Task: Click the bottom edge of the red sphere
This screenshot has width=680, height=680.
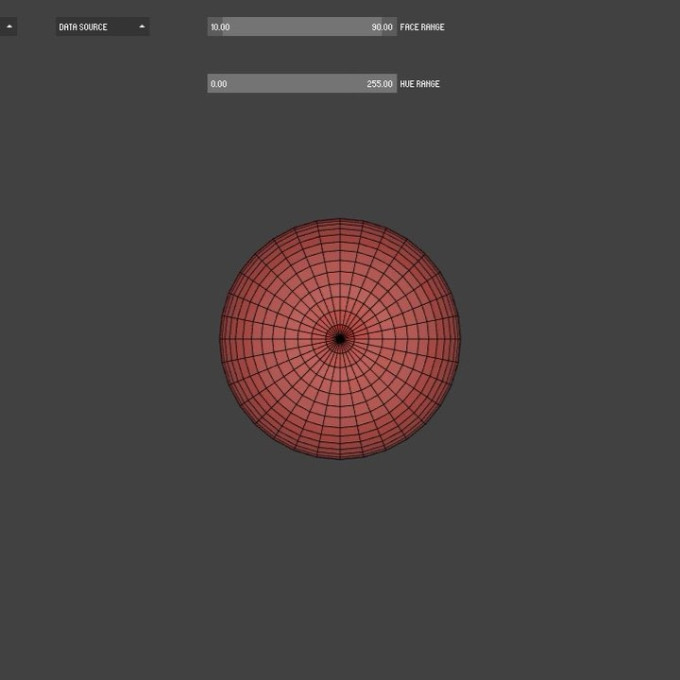Action: pos(340,457)
